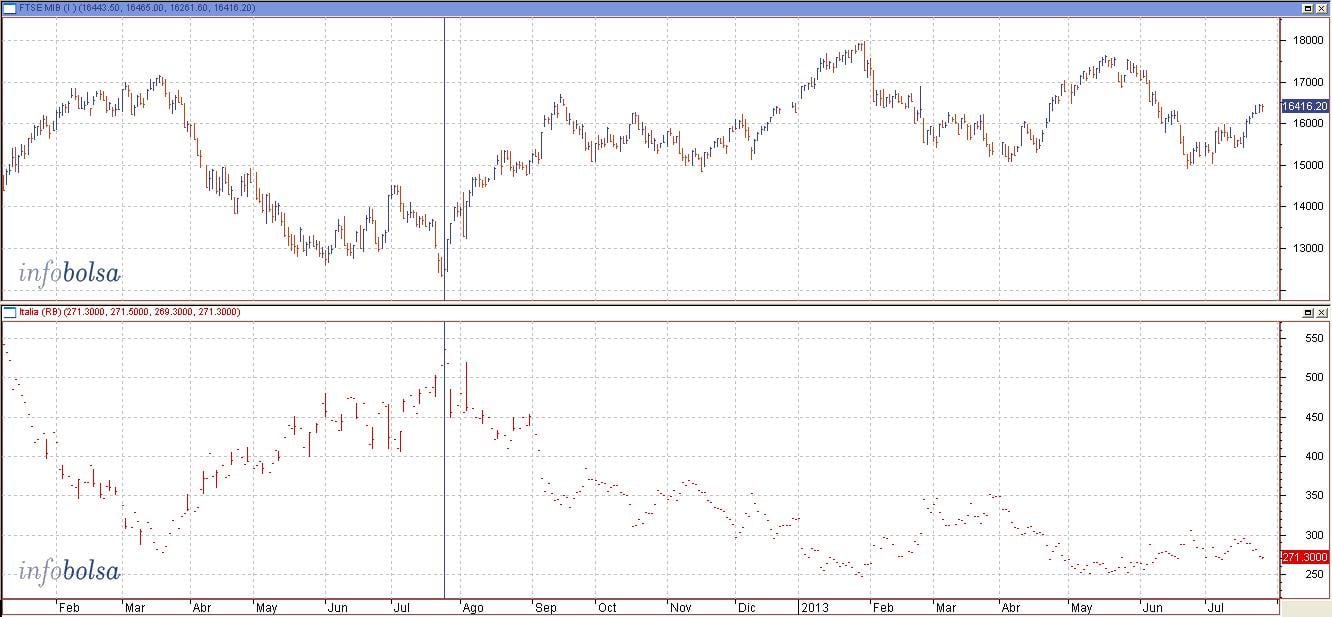Click the vertical cursor line in upper chart

[444, 160]
